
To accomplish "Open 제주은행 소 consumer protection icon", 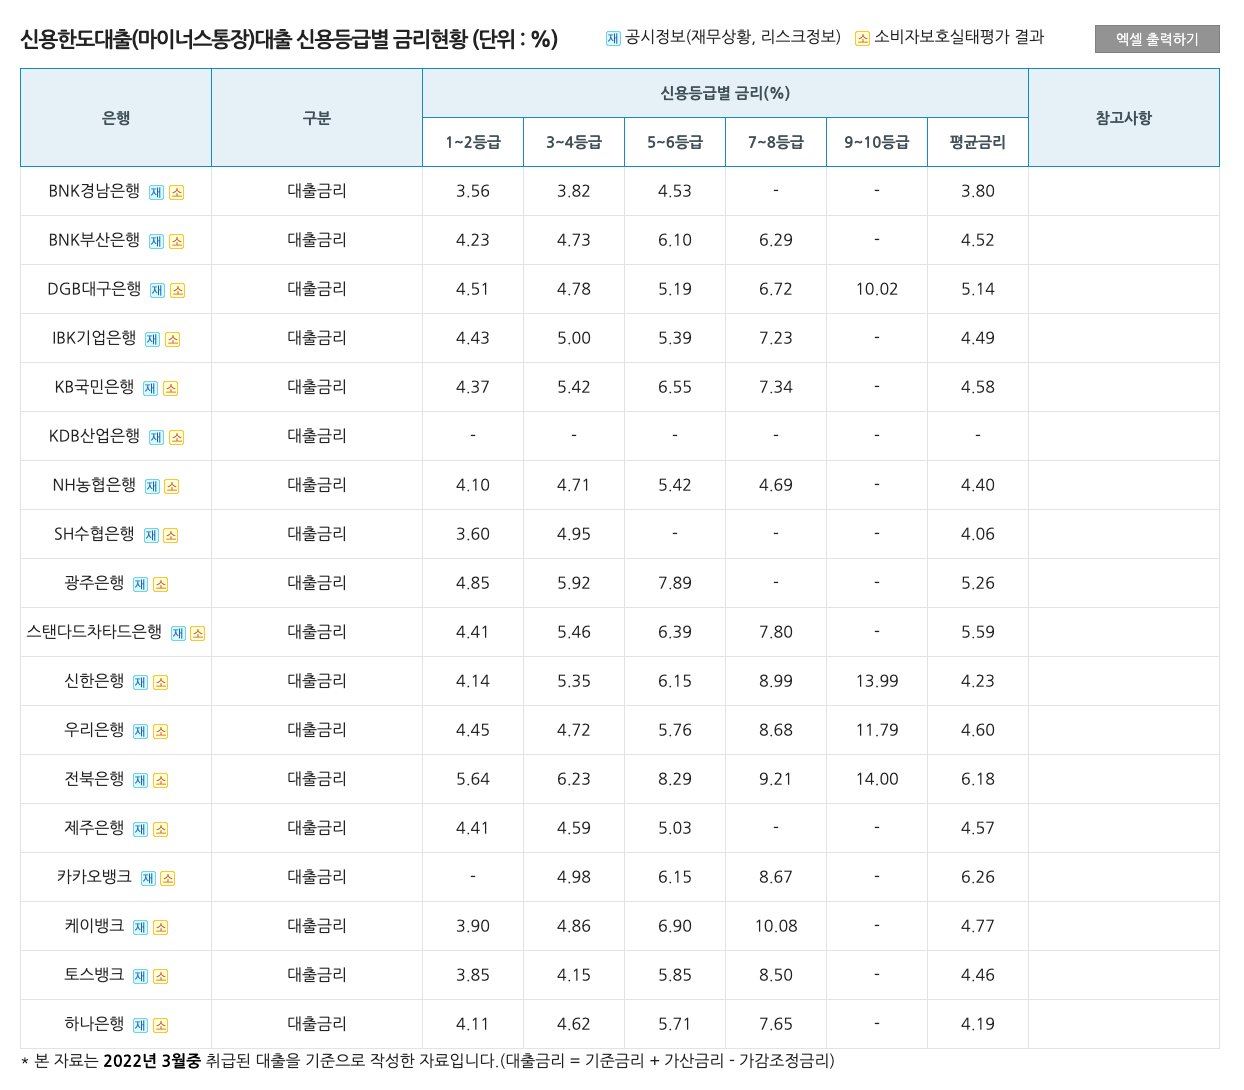I will (160, 830).
